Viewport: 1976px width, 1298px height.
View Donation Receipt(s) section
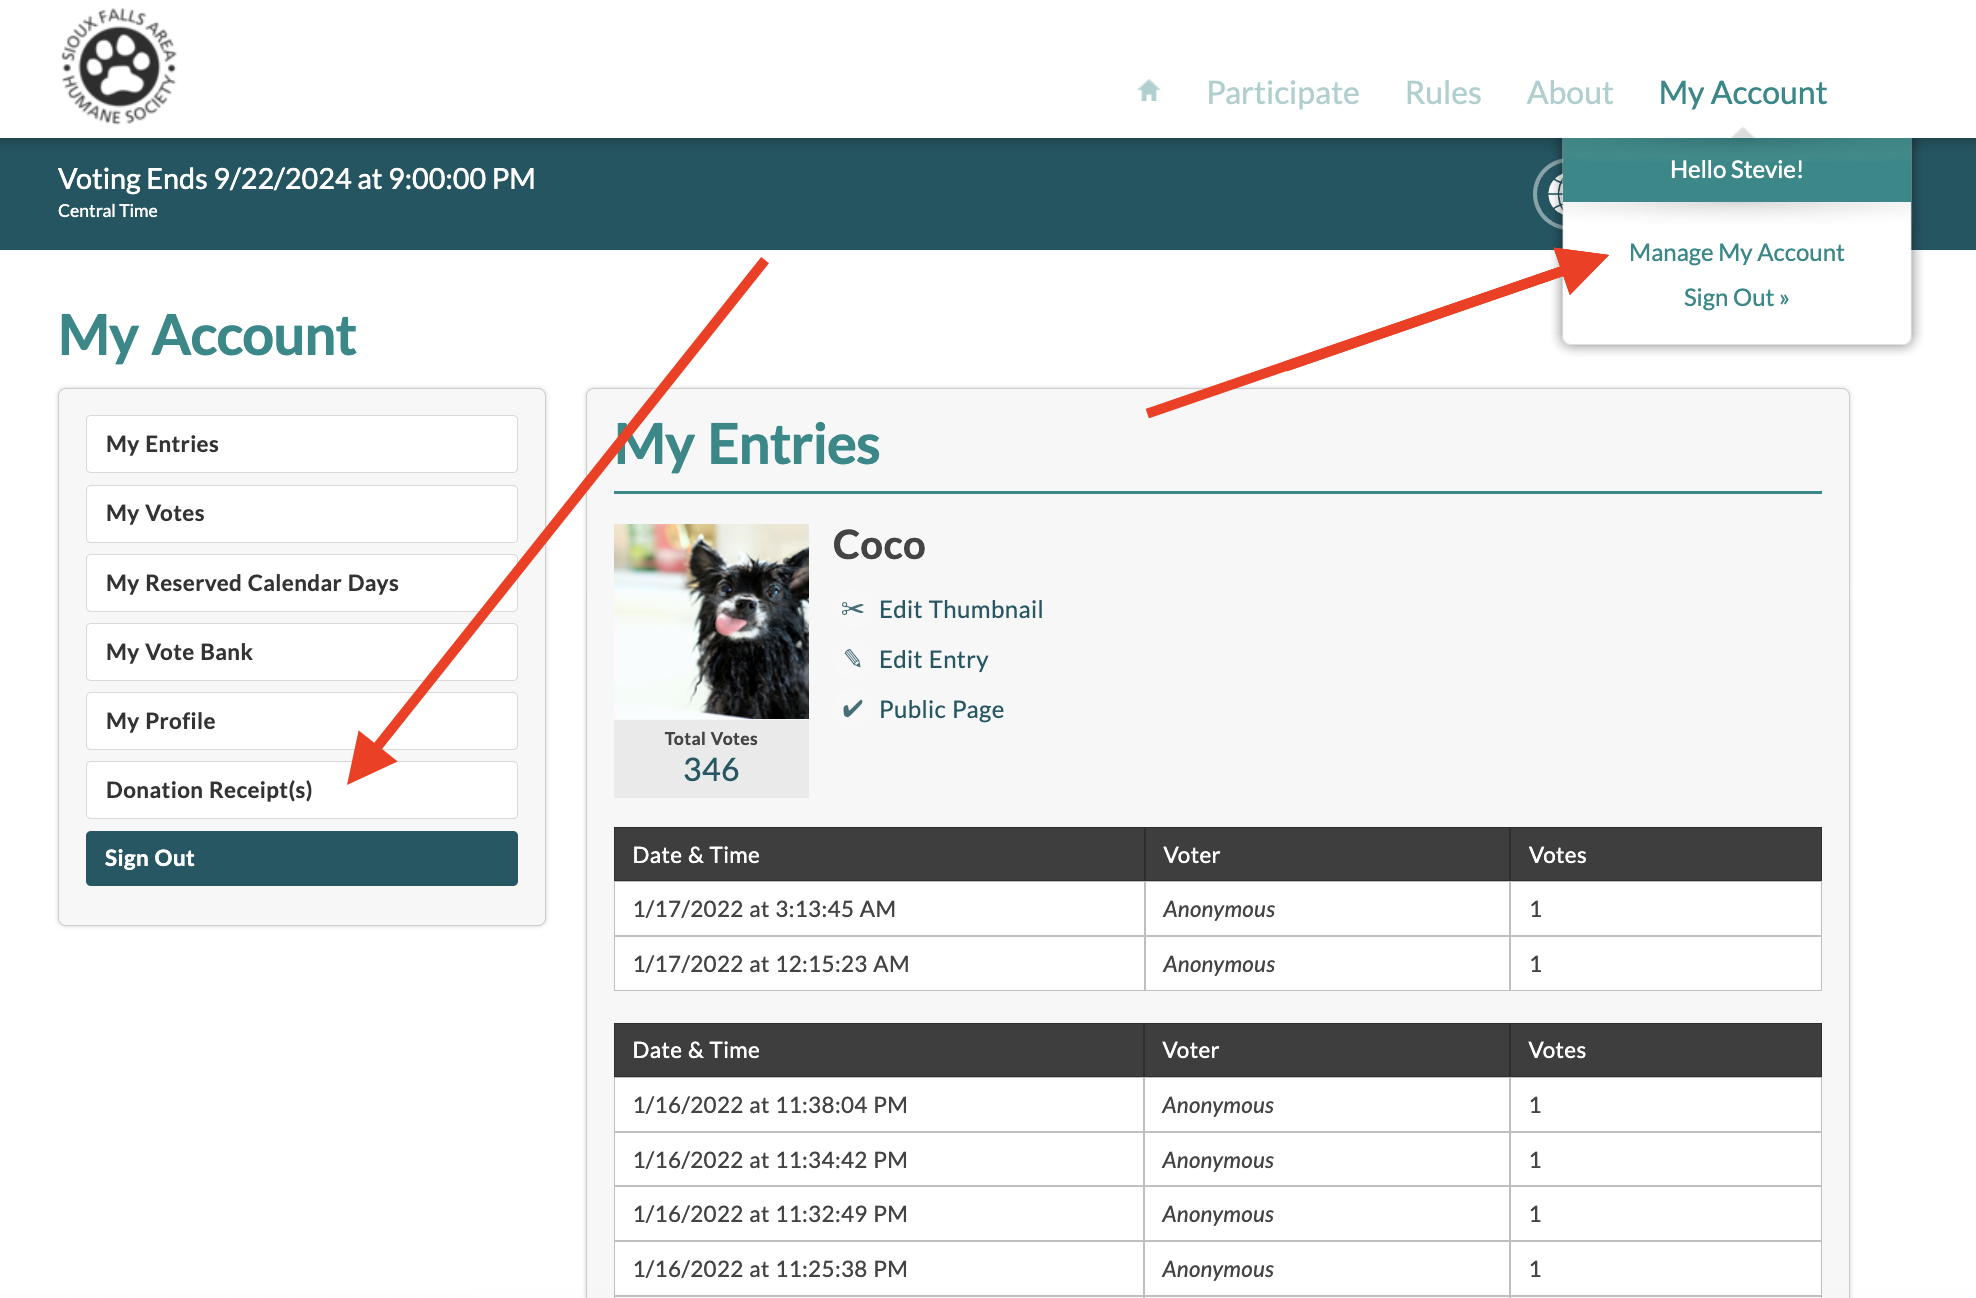[301, 790]
